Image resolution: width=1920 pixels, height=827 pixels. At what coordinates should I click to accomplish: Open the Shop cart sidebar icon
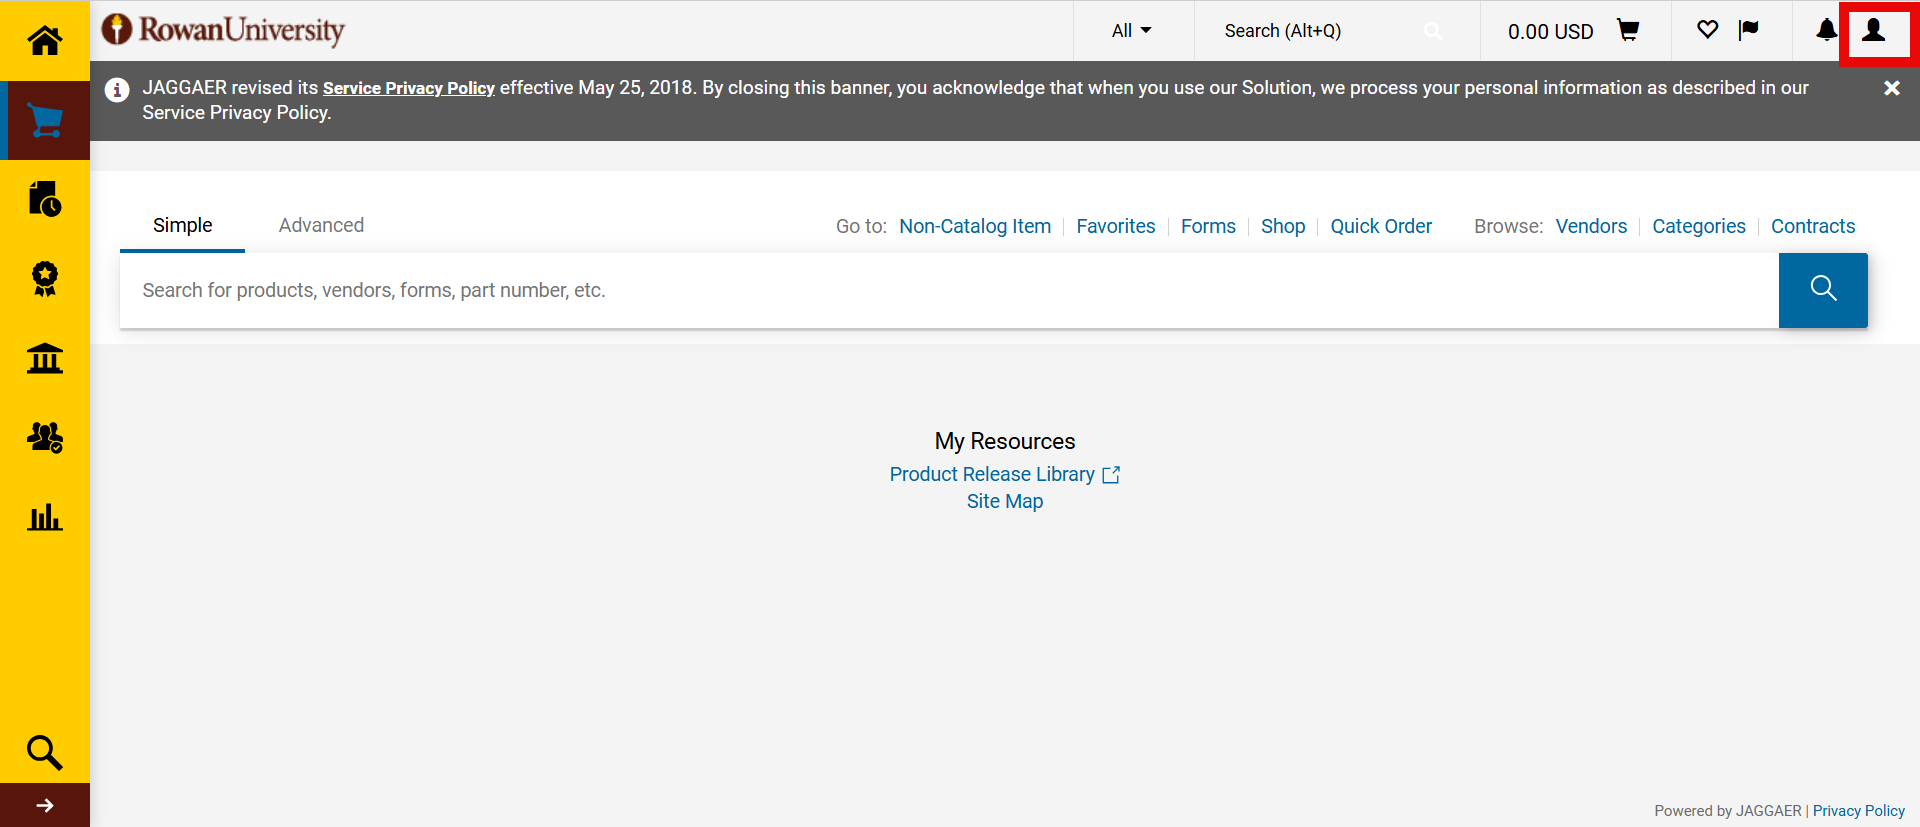tap(45, 121)
